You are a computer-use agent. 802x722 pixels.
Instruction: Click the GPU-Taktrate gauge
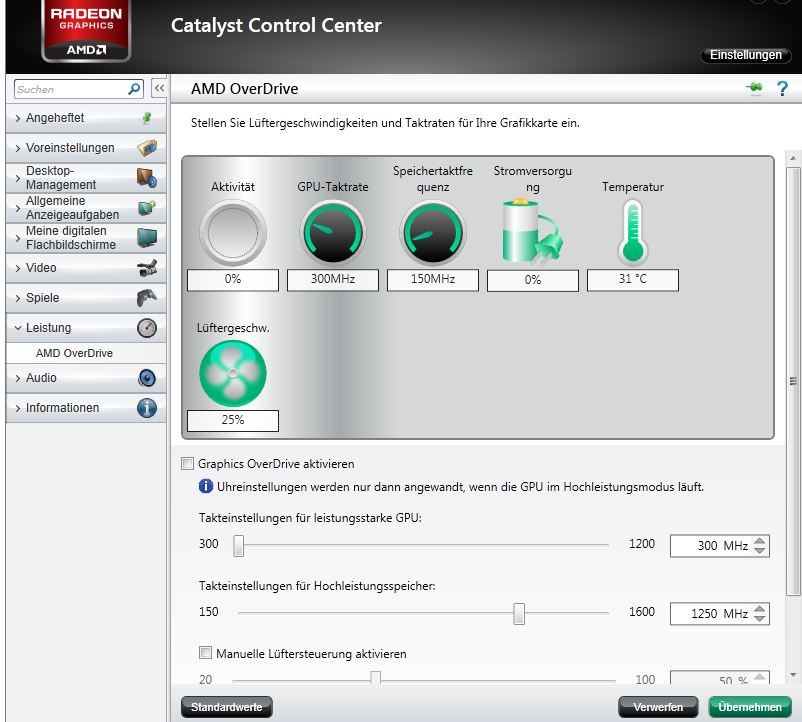point(333,233)
